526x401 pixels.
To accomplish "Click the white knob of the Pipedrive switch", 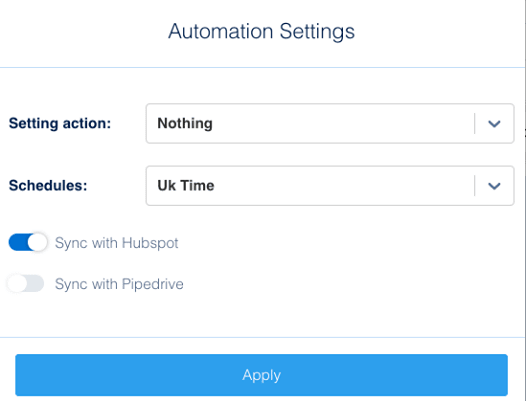I will tap(17, 284).
